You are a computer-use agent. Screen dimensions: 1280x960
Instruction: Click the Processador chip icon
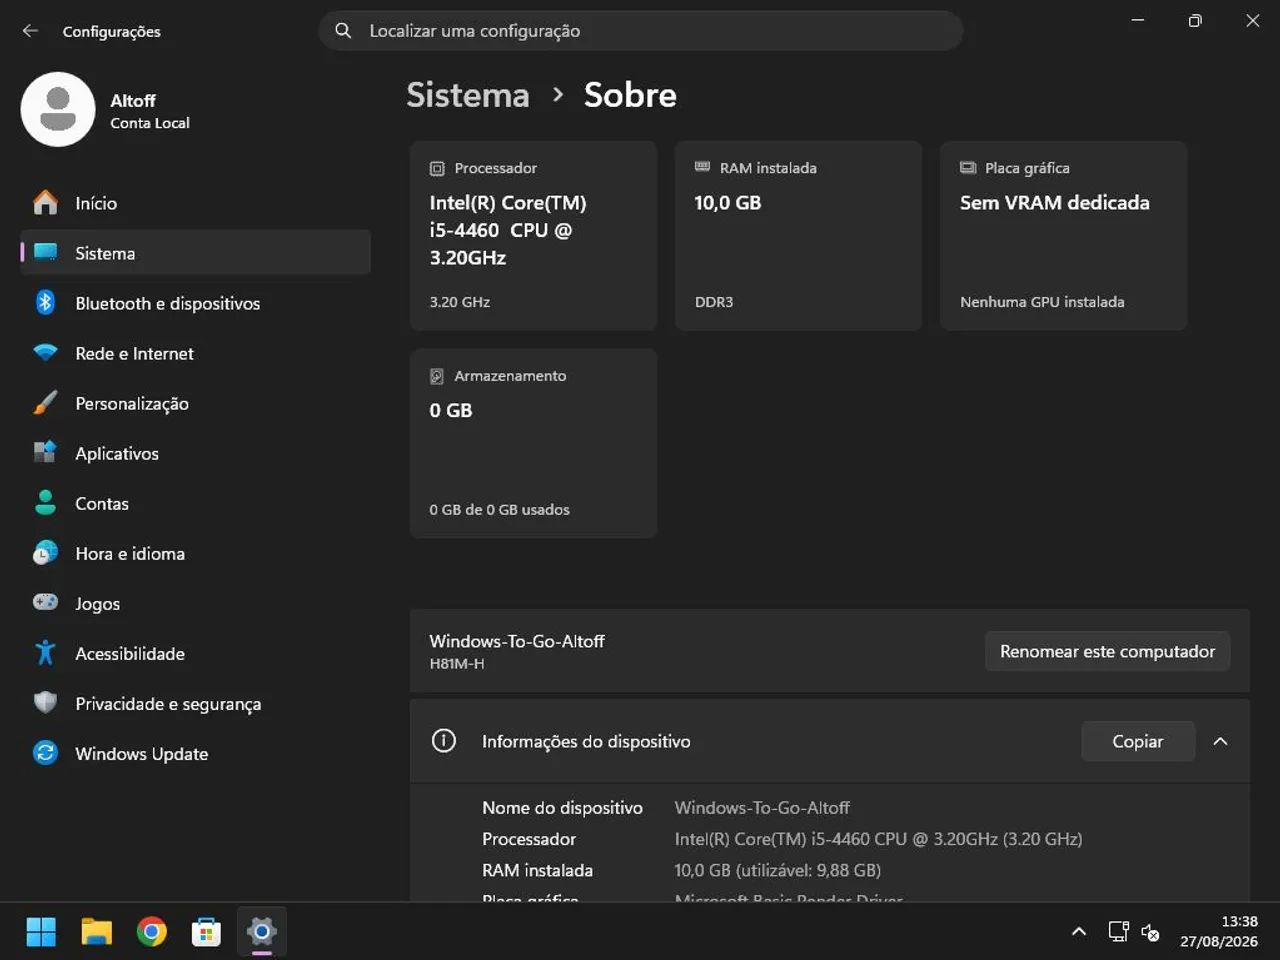click(437, 168)
